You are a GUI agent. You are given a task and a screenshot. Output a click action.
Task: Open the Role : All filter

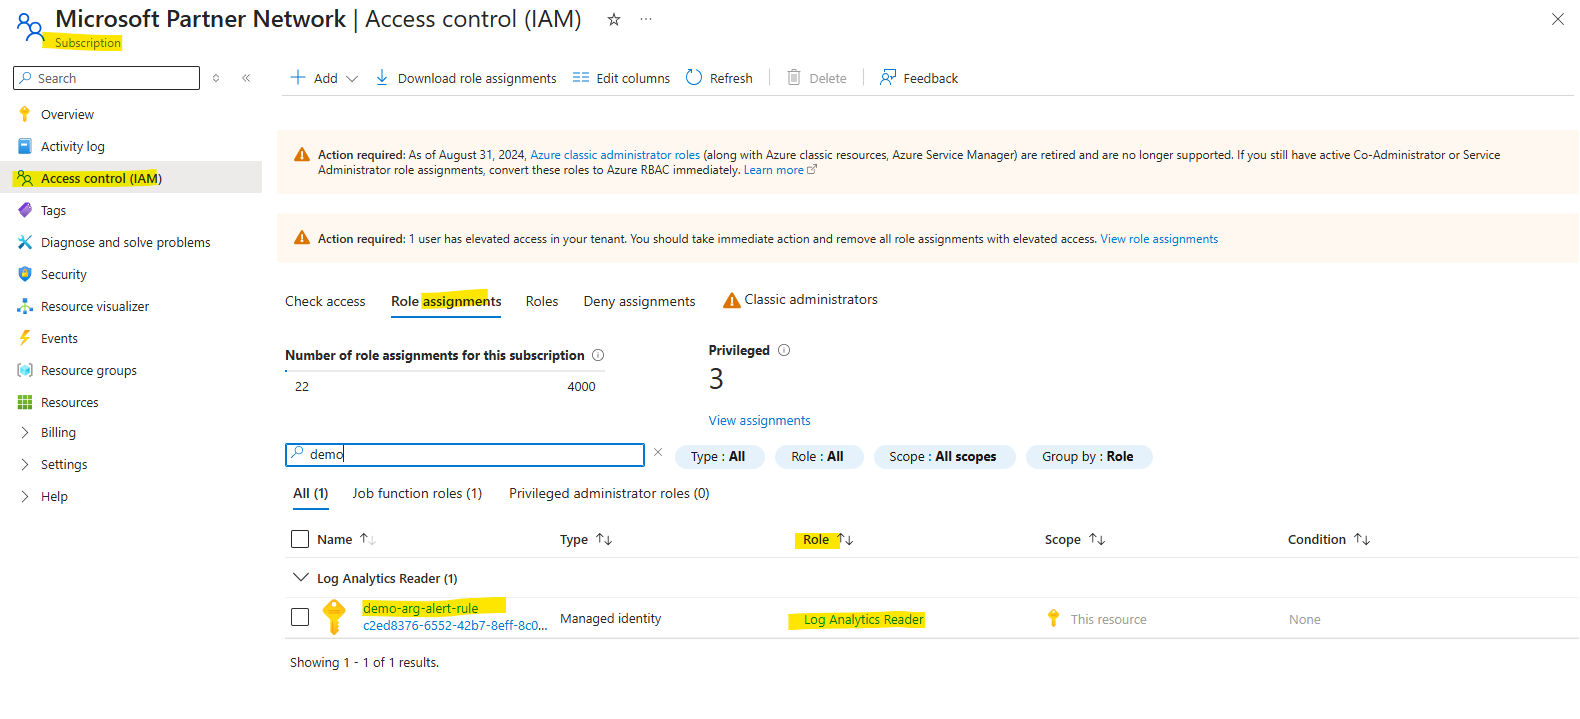[818, 457]
